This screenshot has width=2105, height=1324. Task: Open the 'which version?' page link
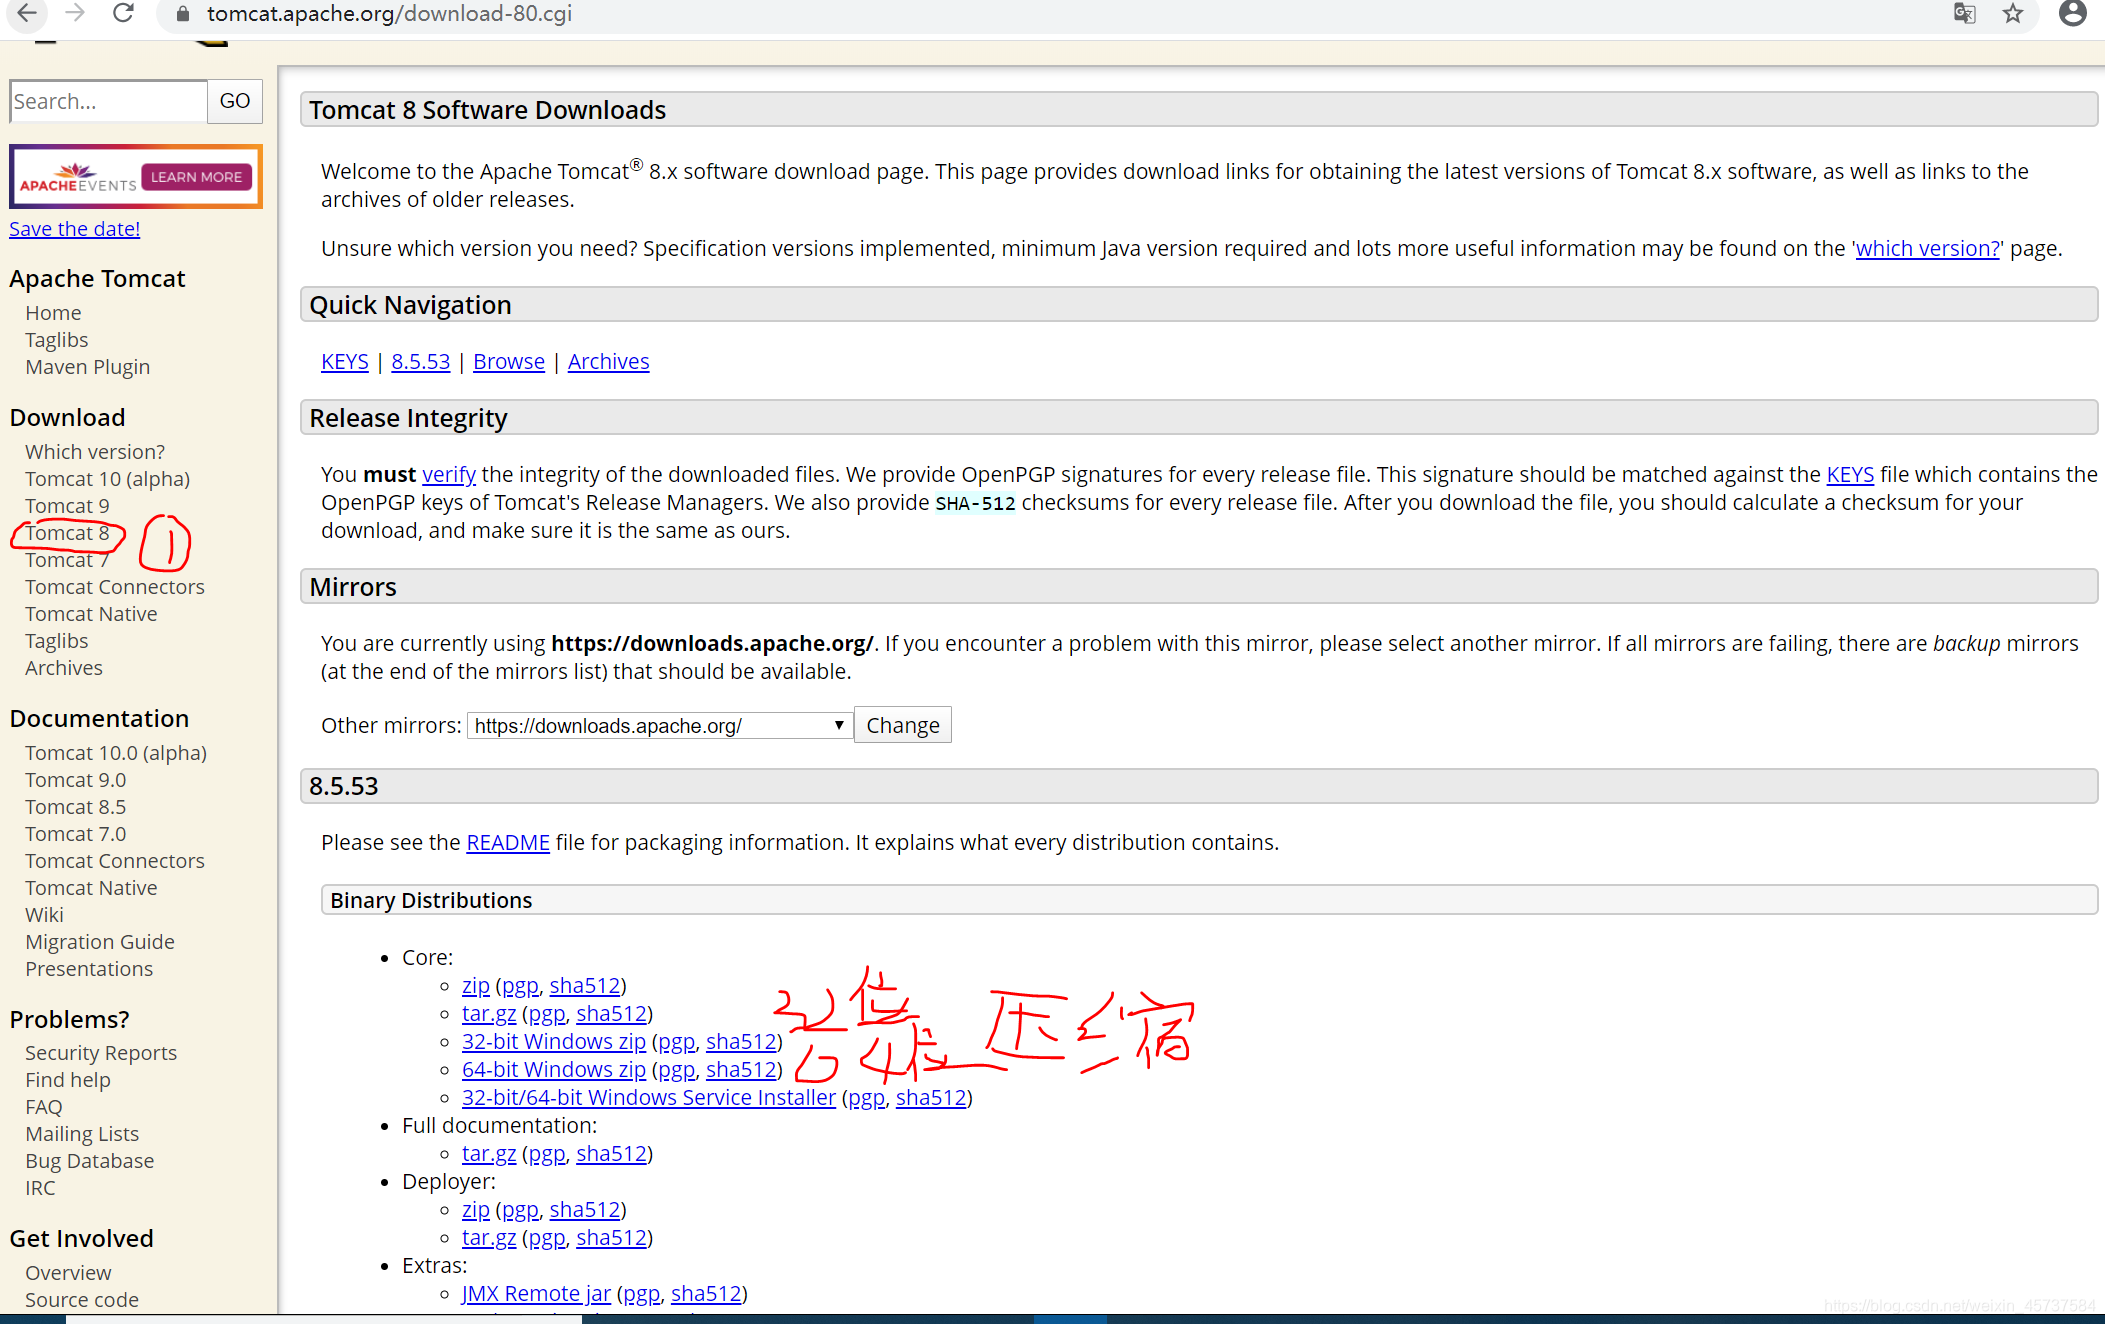1927,249
